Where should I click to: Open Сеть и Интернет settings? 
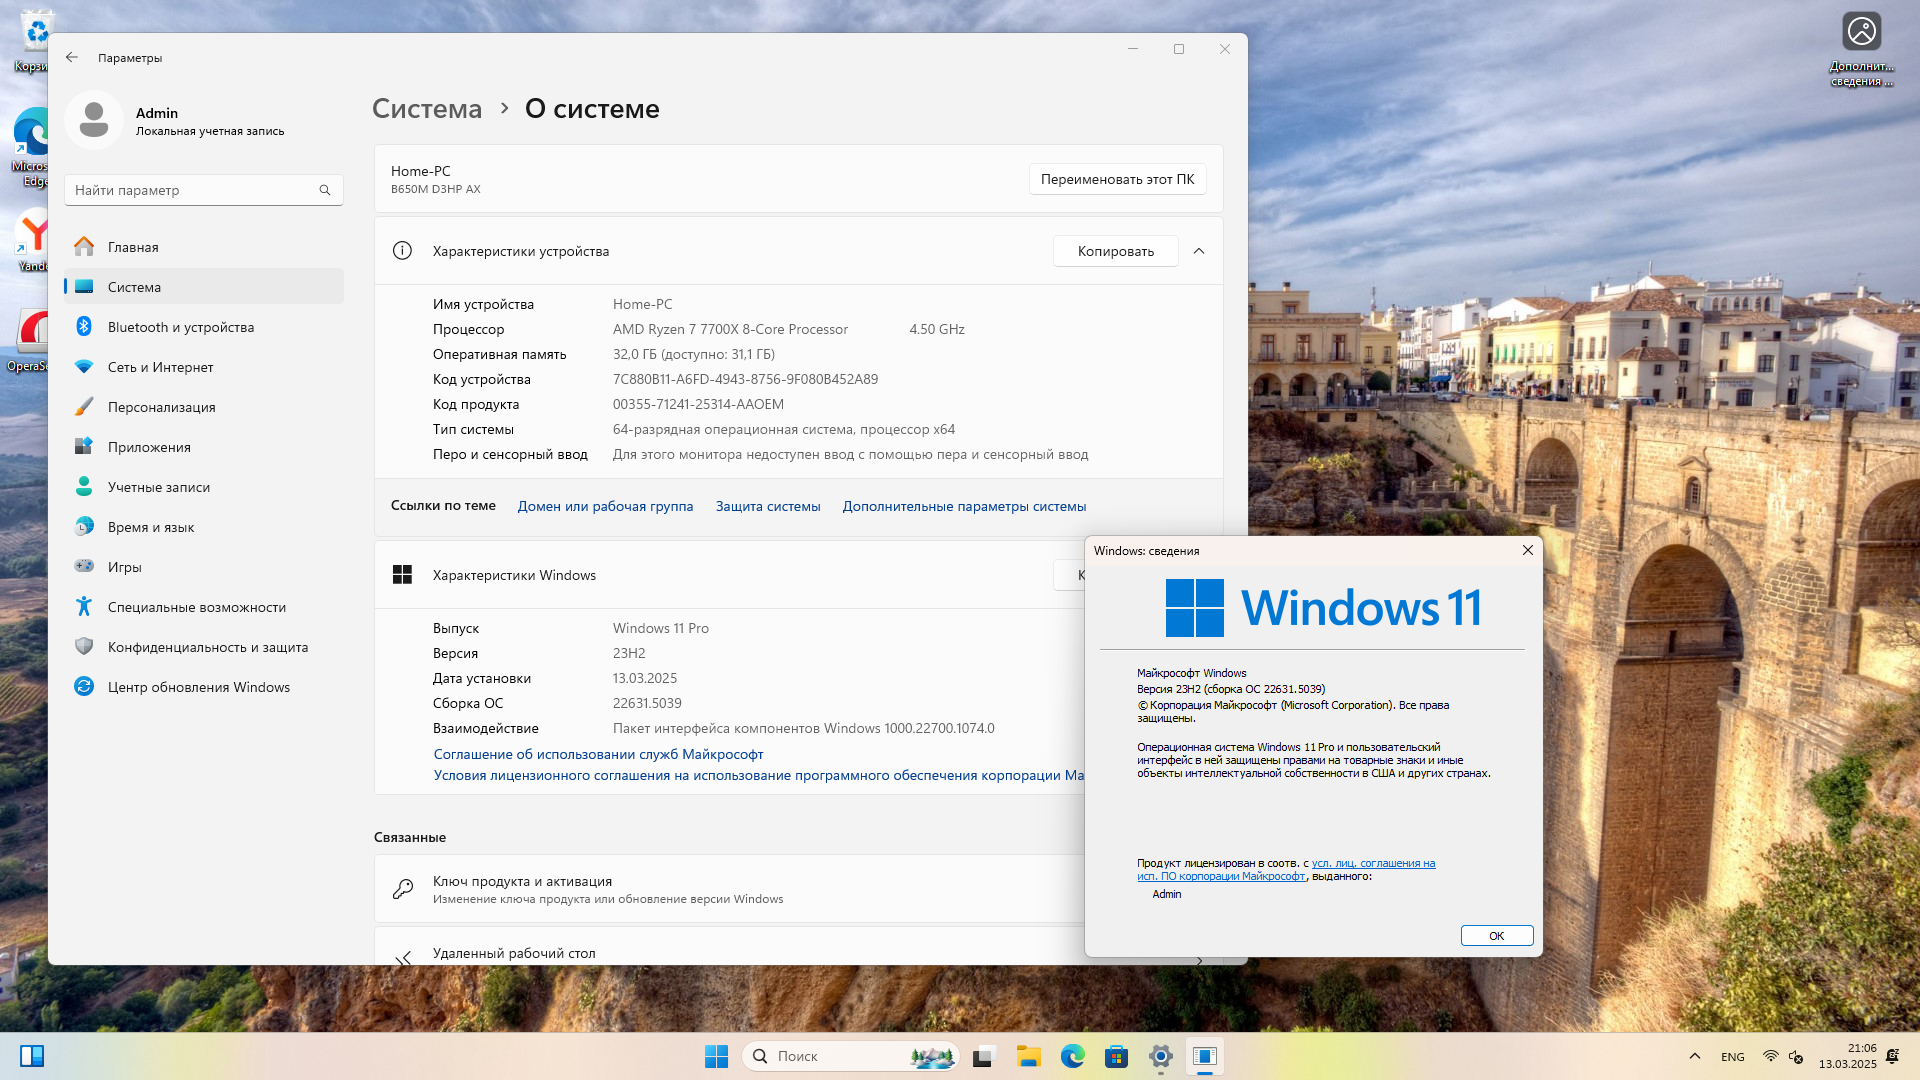(x=160, y=367)
